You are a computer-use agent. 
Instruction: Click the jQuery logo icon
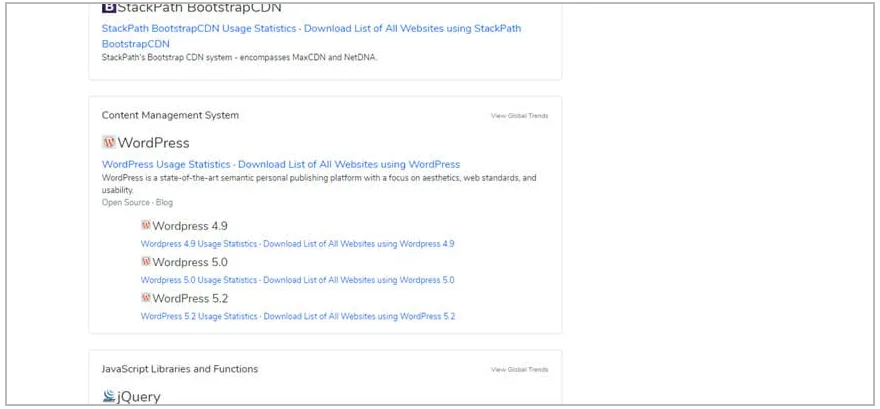tap(109, 396)
